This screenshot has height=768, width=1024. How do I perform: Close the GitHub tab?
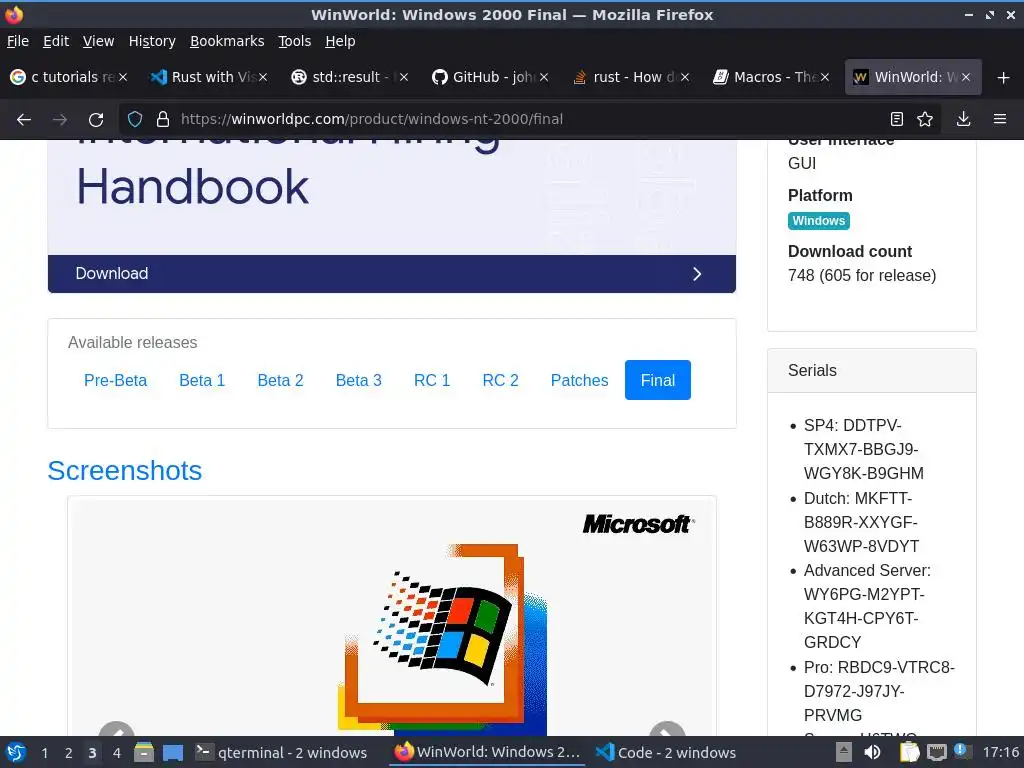click(544, 77)
